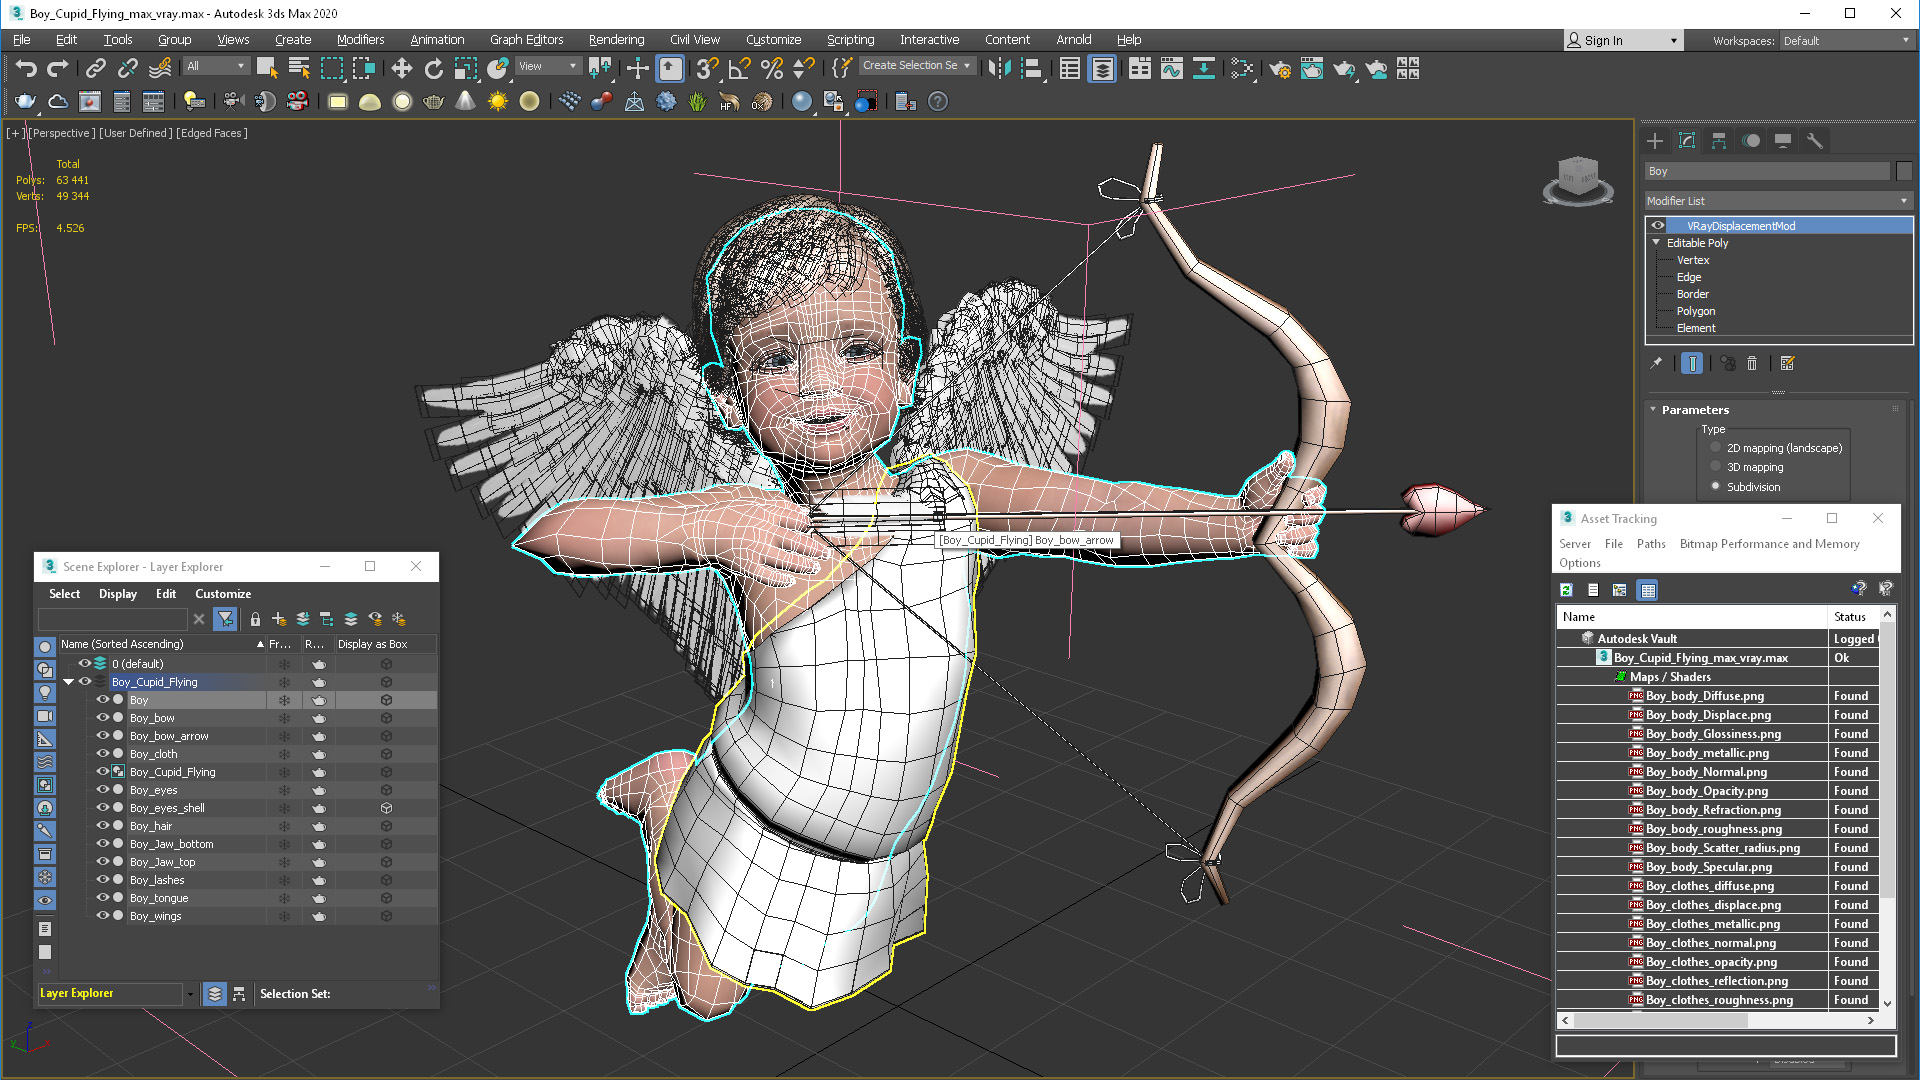The width and height of the screenshot is (1920, 1080).
Task: Open Paths menu in Asset Tracking
Action: click(x=1651, y=544)
